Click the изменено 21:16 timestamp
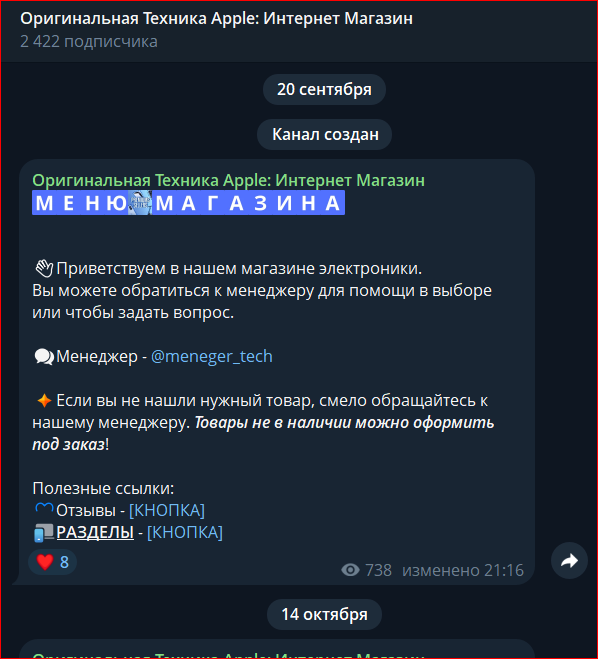598x659 pixels. pos(463,570)
